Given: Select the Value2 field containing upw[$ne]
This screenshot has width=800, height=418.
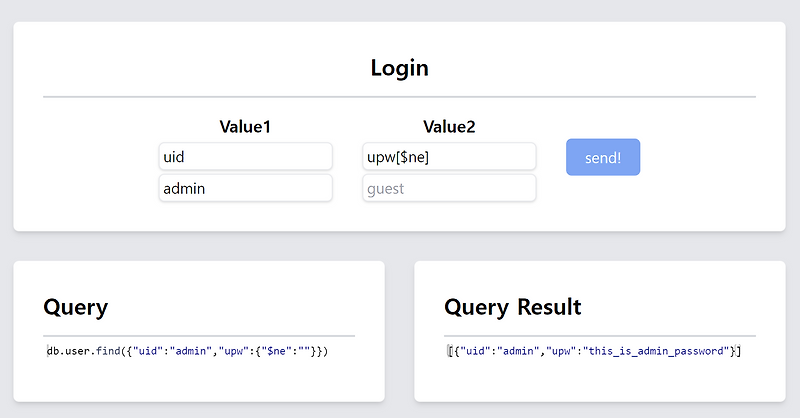Looking at the screenshot, I should point(449,157).
